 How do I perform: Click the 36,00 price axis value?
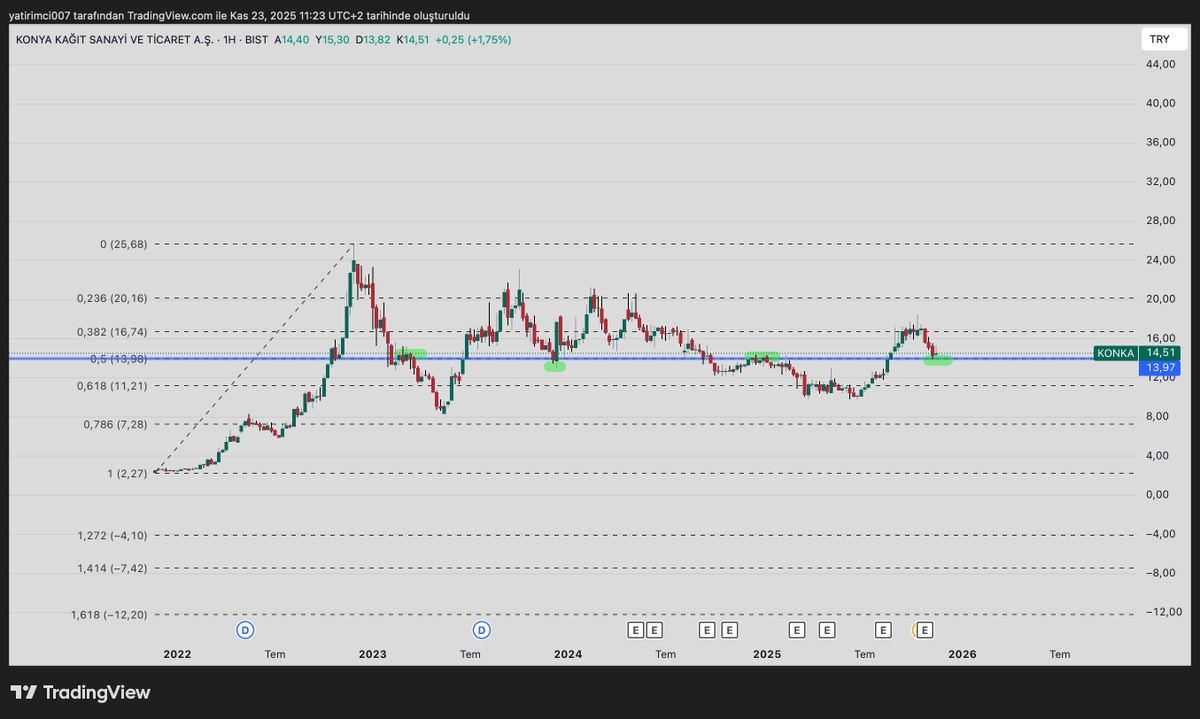(x=1160, y=142)
